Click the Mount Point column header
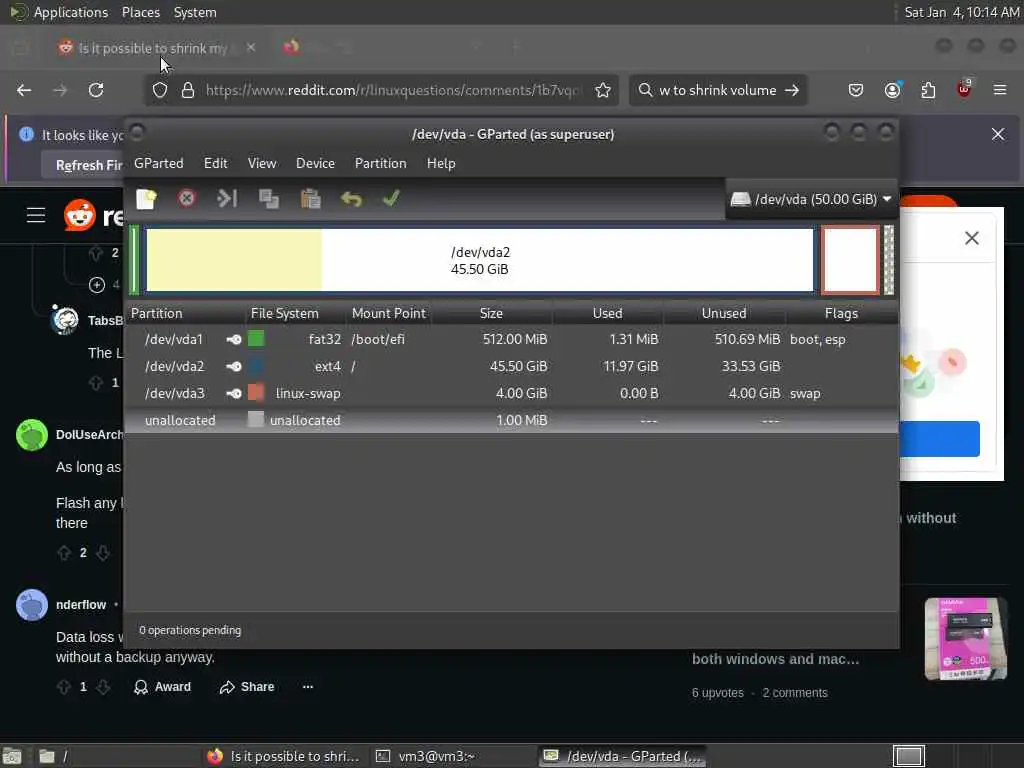Image resolution: width=1024 pixels, height=768 pixels. click(389, 313)
